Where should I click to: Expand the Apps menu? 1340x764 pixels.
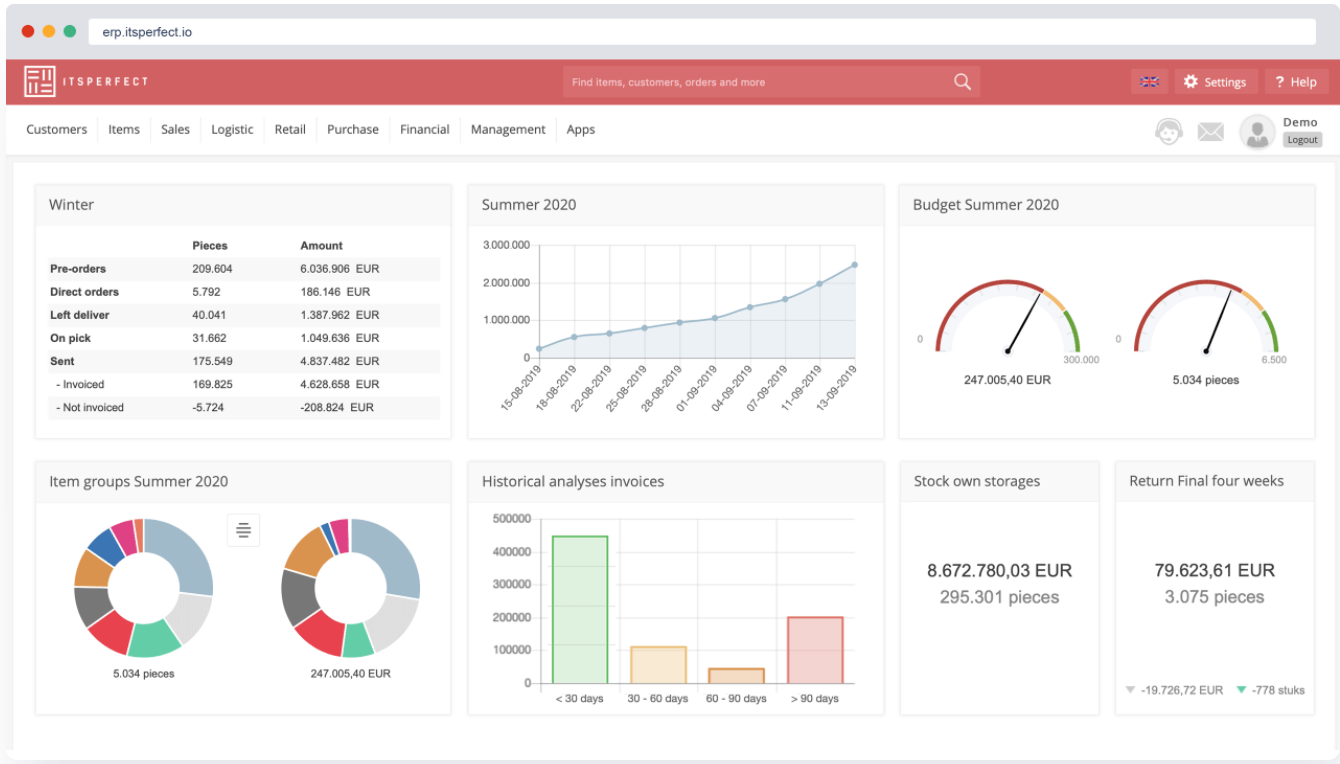(x=581, y=129)
